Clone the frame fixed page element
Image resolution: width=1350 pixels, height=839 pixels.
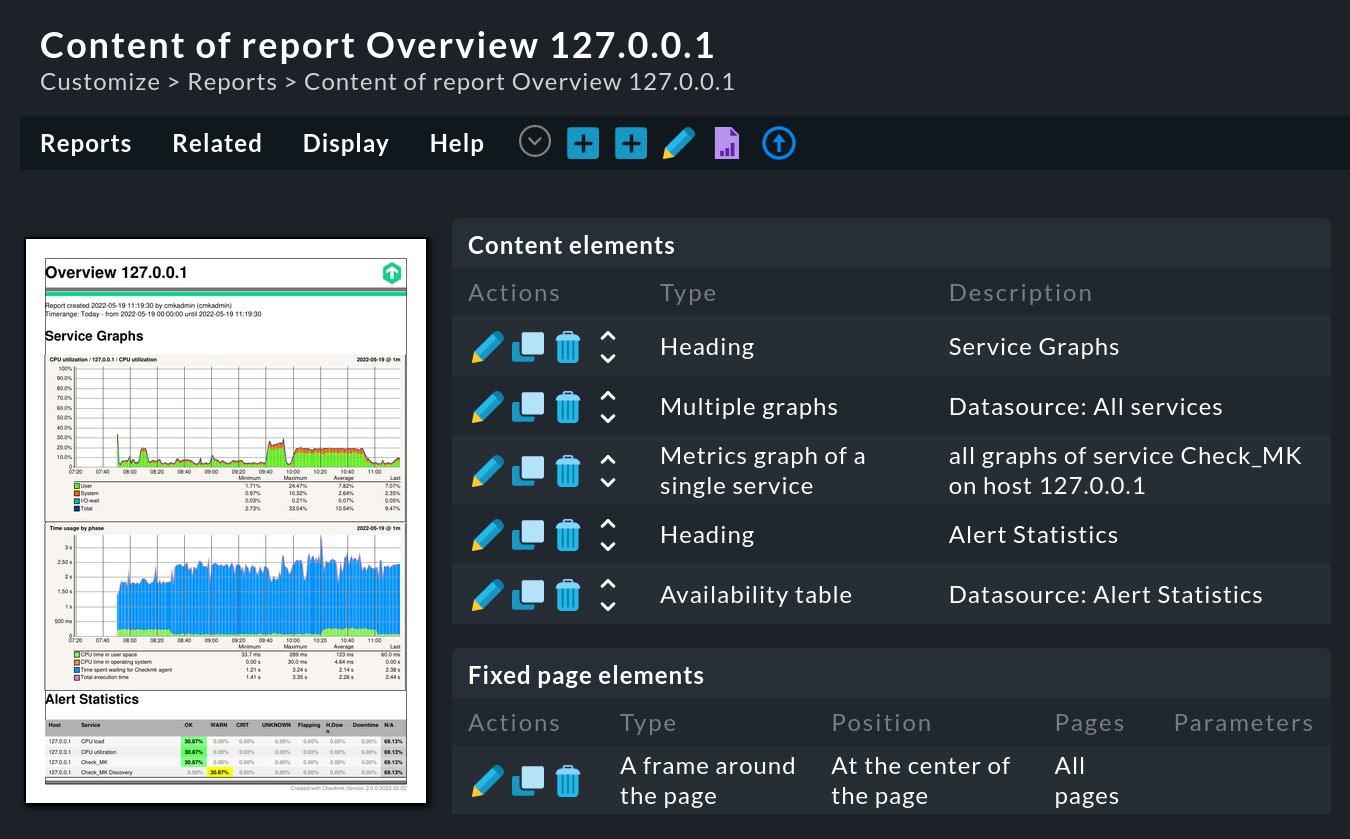pyautogui.click(x=528, y=780)
